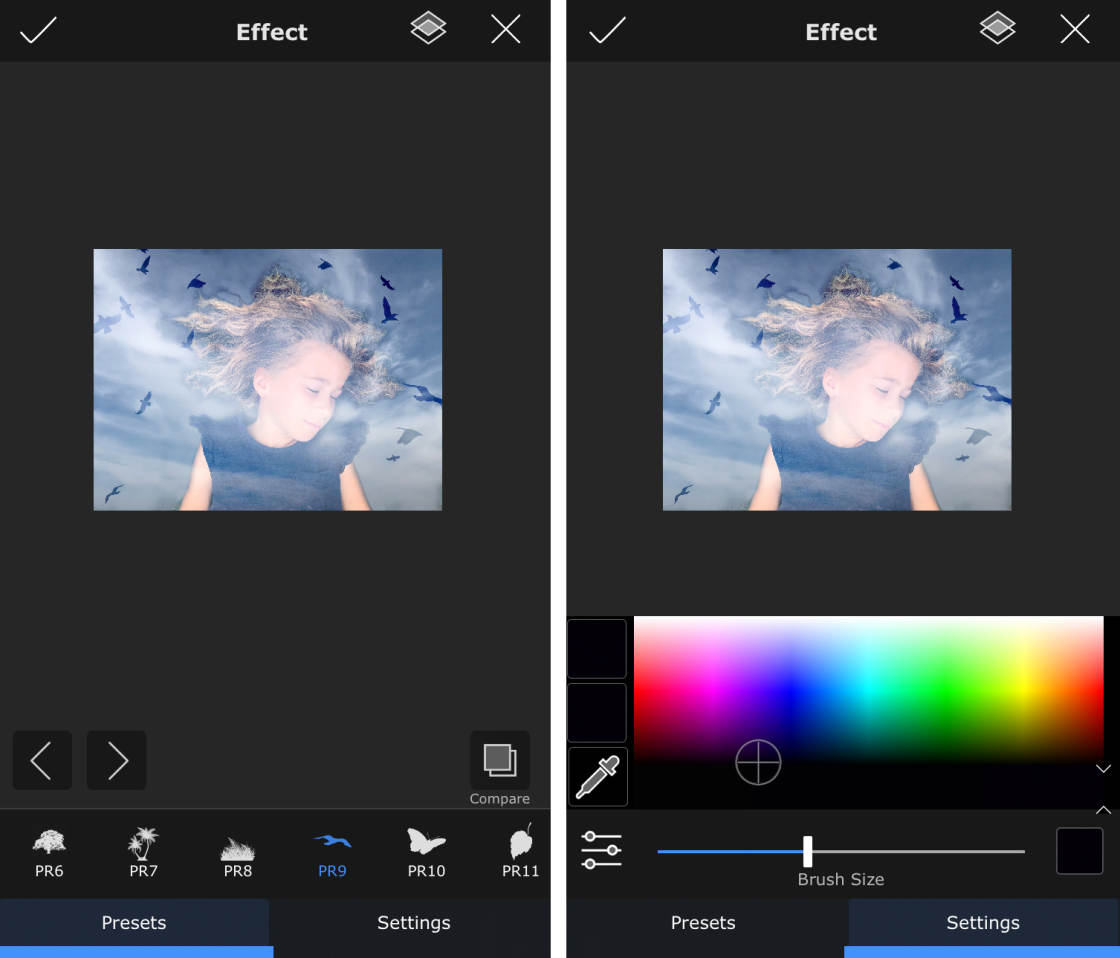Pick the PR7 palm tree preset
Viewport: 1120px width, 958px height.
[142, 853]
